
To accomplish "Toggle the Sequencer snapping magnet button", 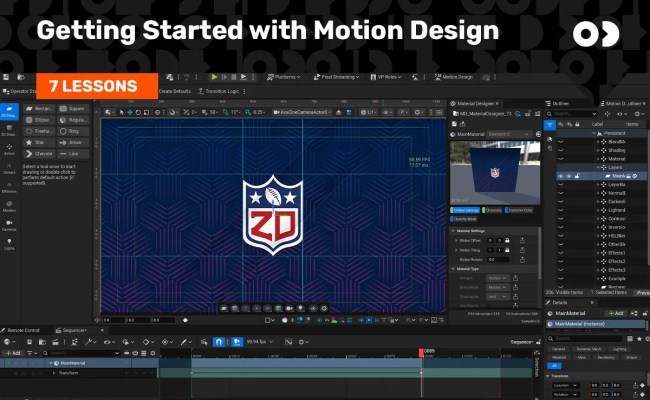I will [218, 342].
